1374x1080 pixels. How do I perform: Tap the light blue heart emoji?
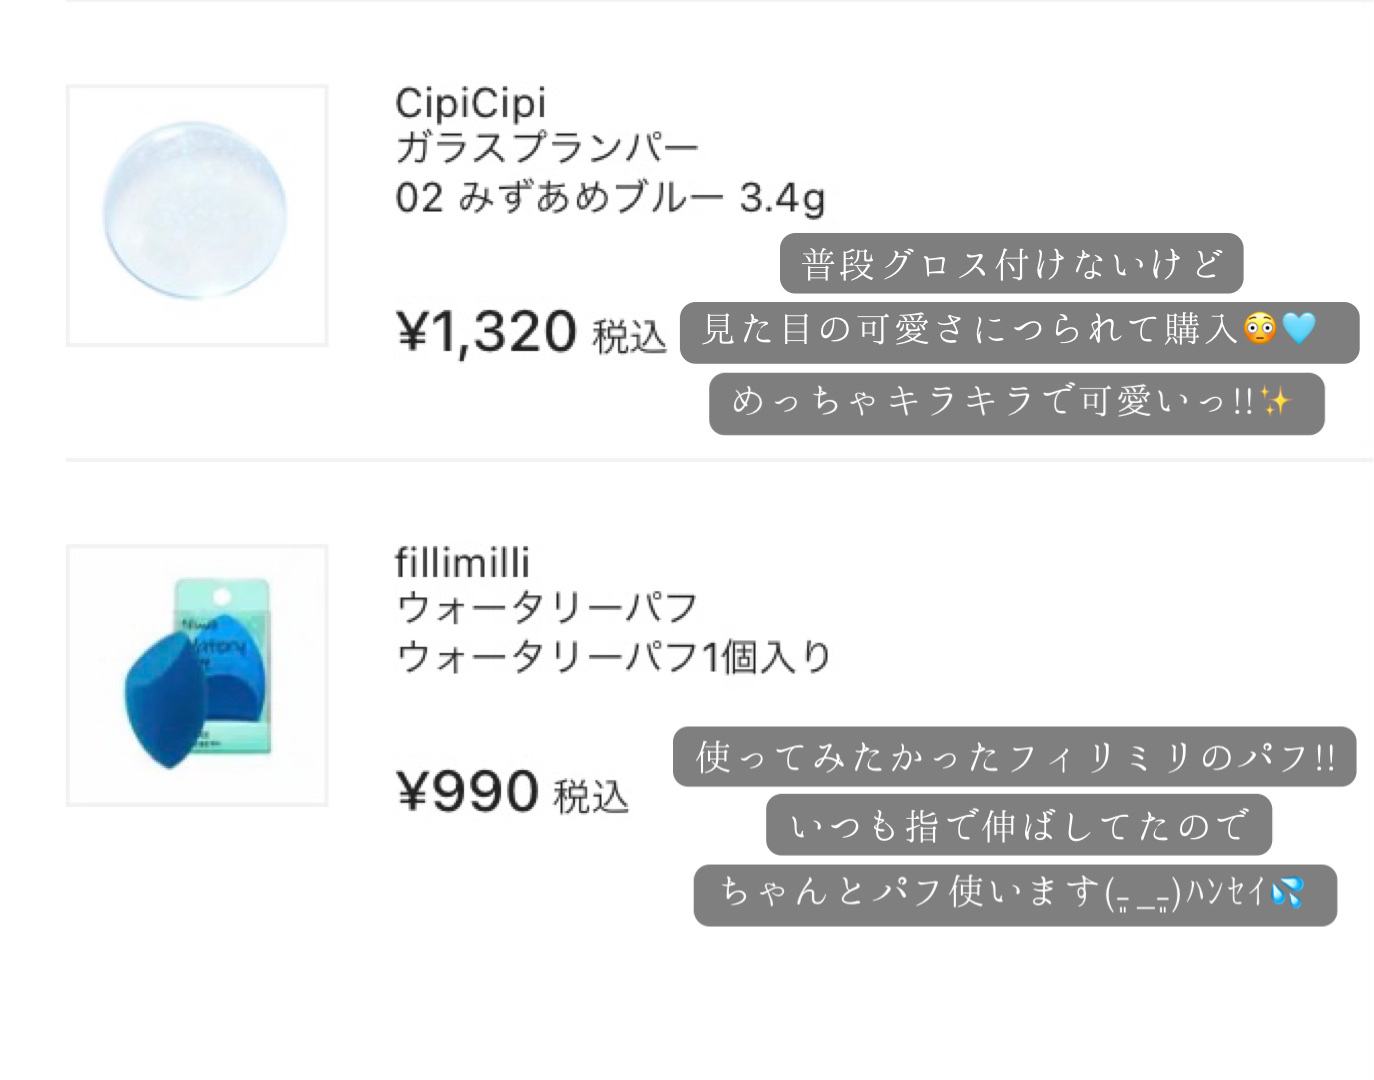[x=1299, y=328]
